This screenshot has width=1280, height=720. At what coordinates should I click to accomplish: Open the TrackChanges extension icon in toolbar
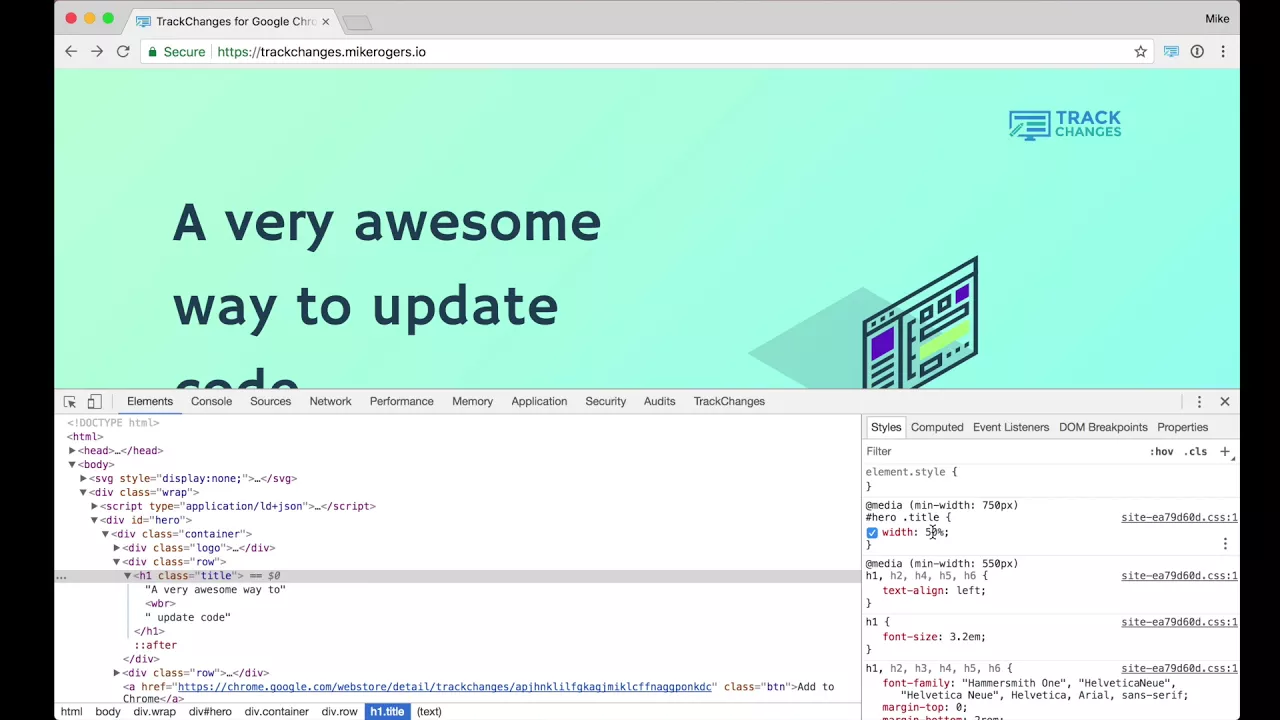point(1171,52)
